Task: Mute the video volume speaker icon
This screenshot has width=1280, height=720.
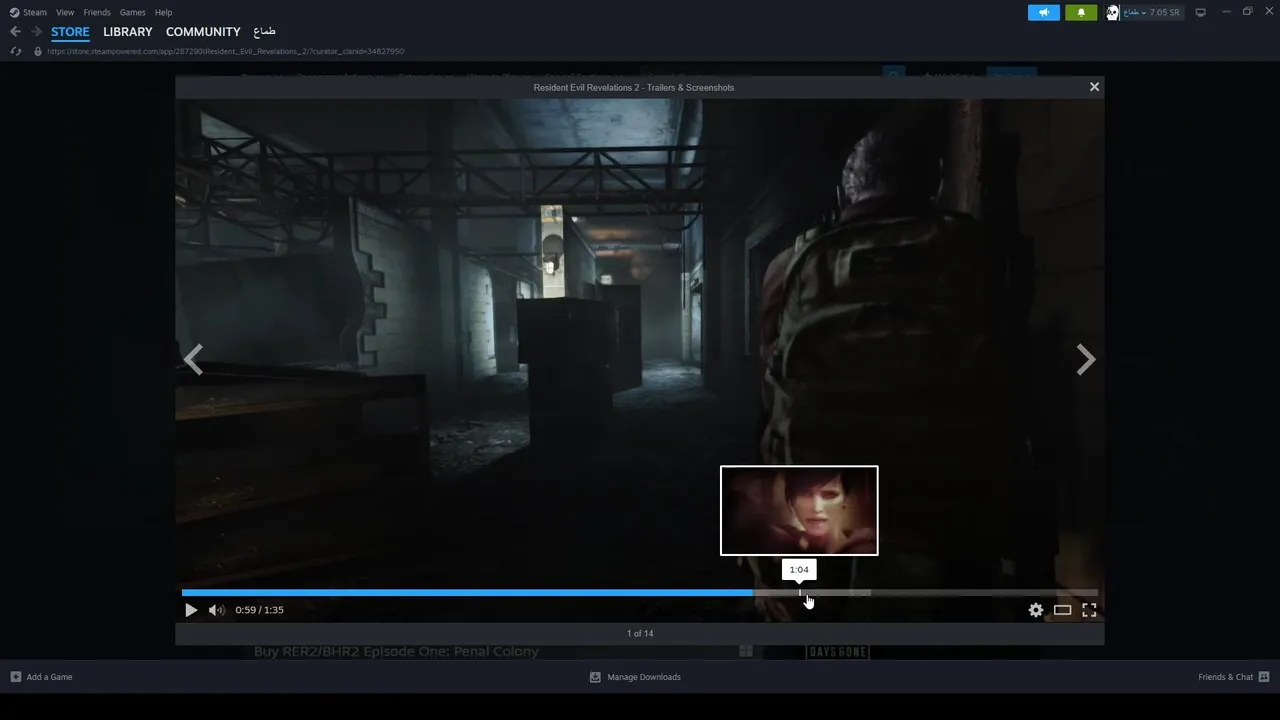Action: coord(216,610)
